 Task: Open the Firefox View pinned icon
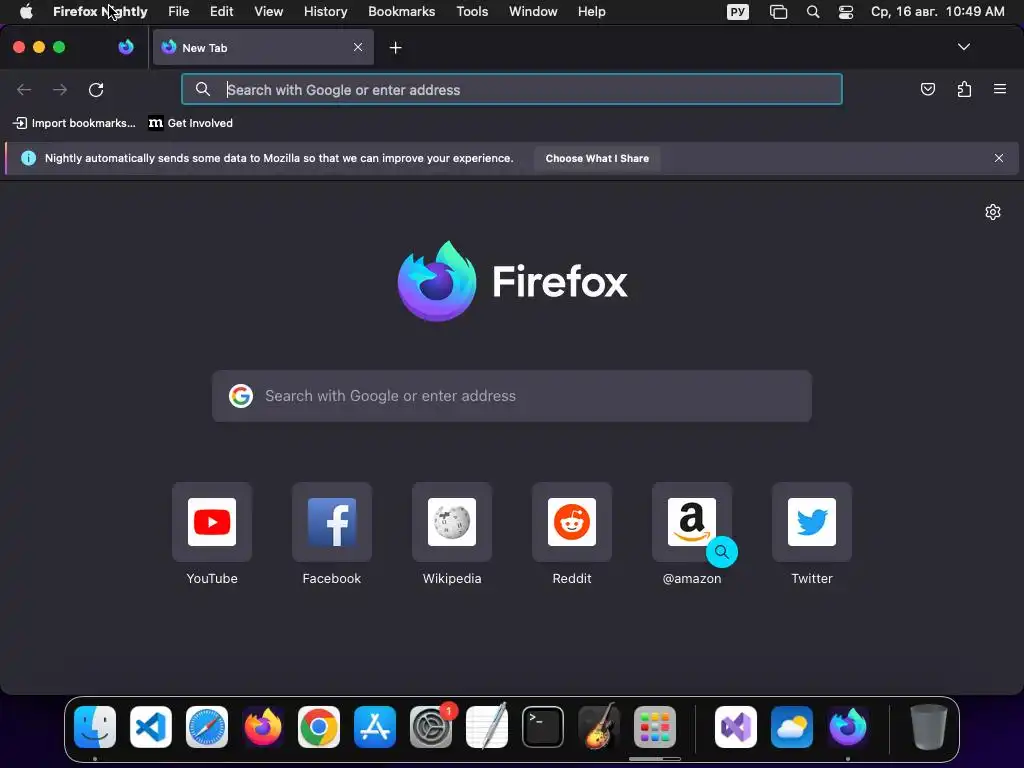125,47
